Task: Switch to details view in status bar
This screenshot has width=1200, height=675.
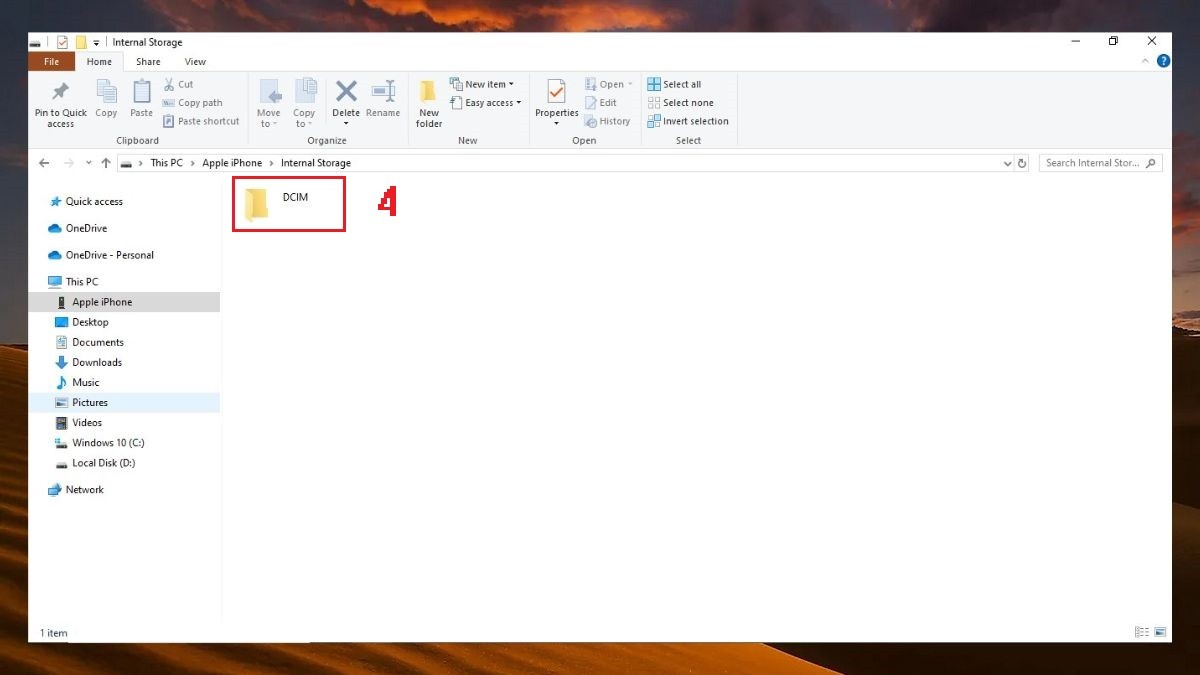Action: tap(1142, 633)
